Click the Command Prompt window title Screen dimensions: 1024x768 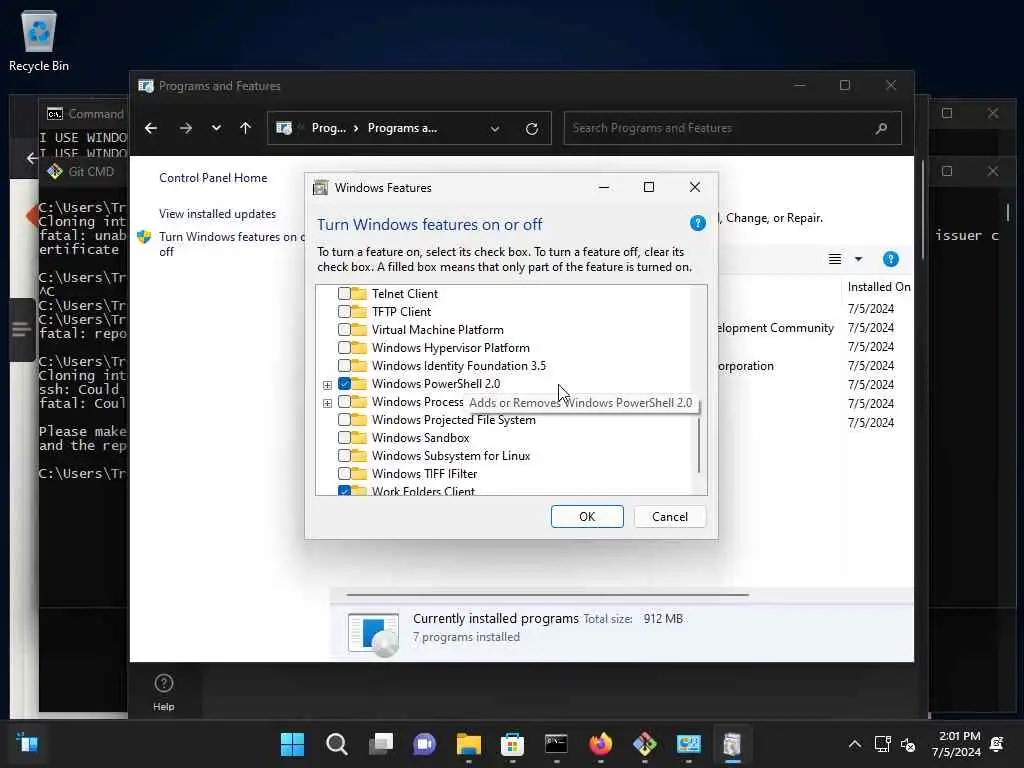tap(95, 114)
